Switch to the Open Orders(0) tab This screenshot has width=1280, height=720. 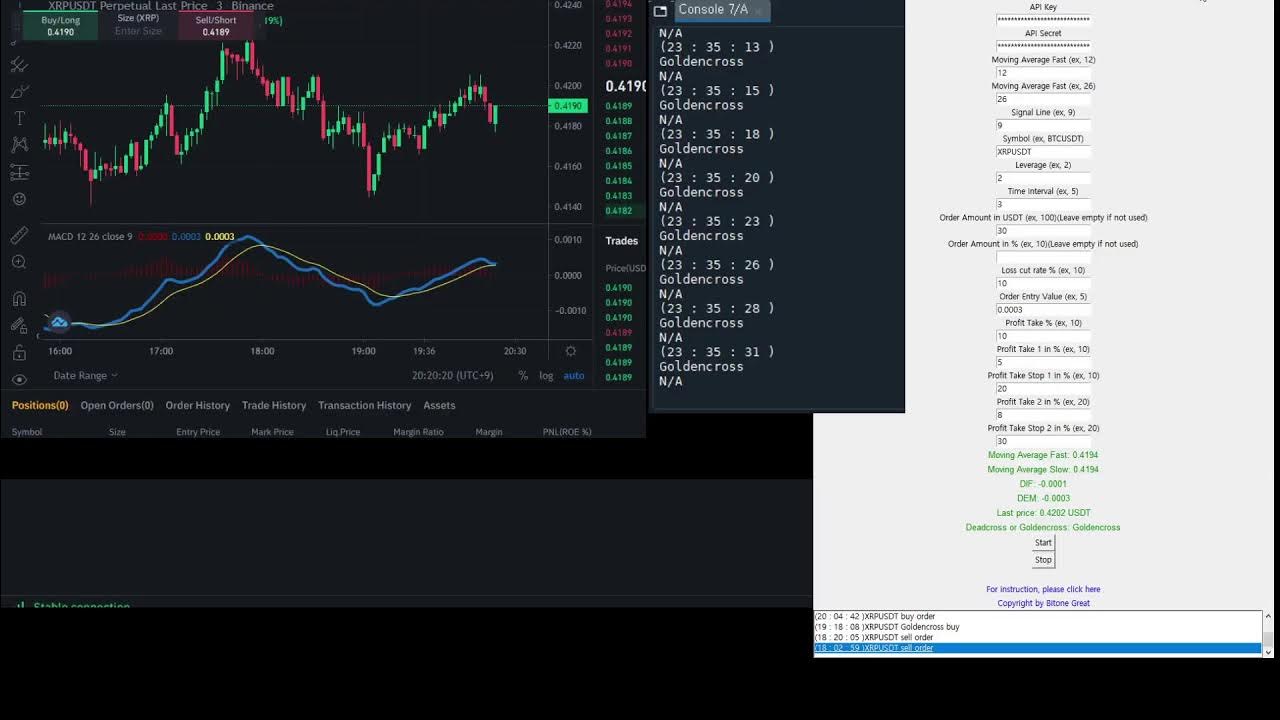(x=117, y=405)
